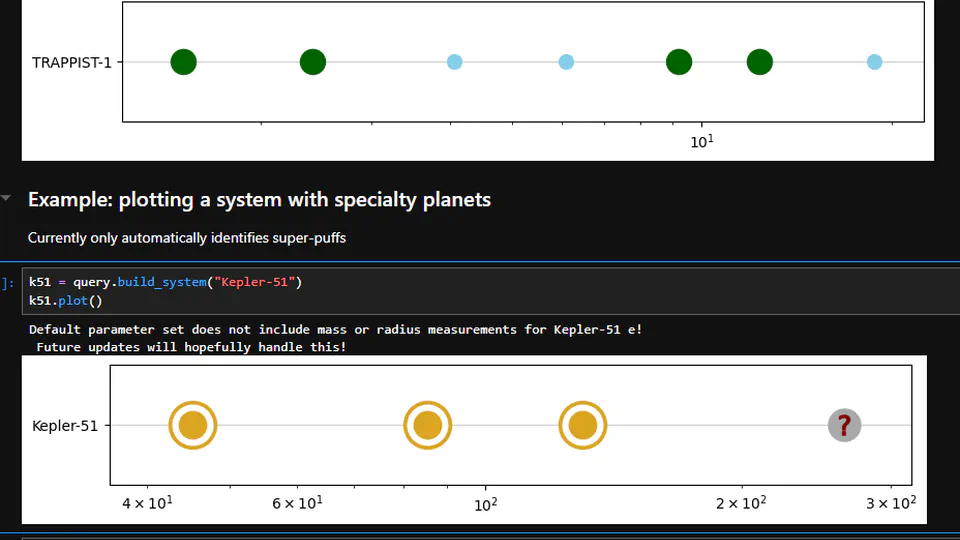Click the 'Default parameter set' warning output line

coord(336,329)
